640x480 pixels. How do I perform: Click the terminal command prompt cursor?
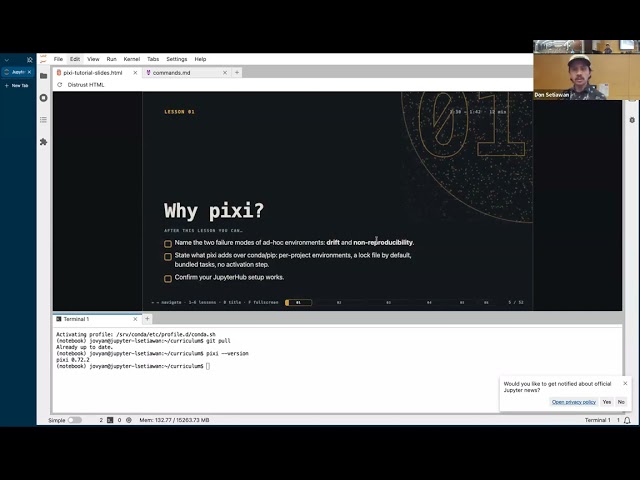click(x=208, y=366)
